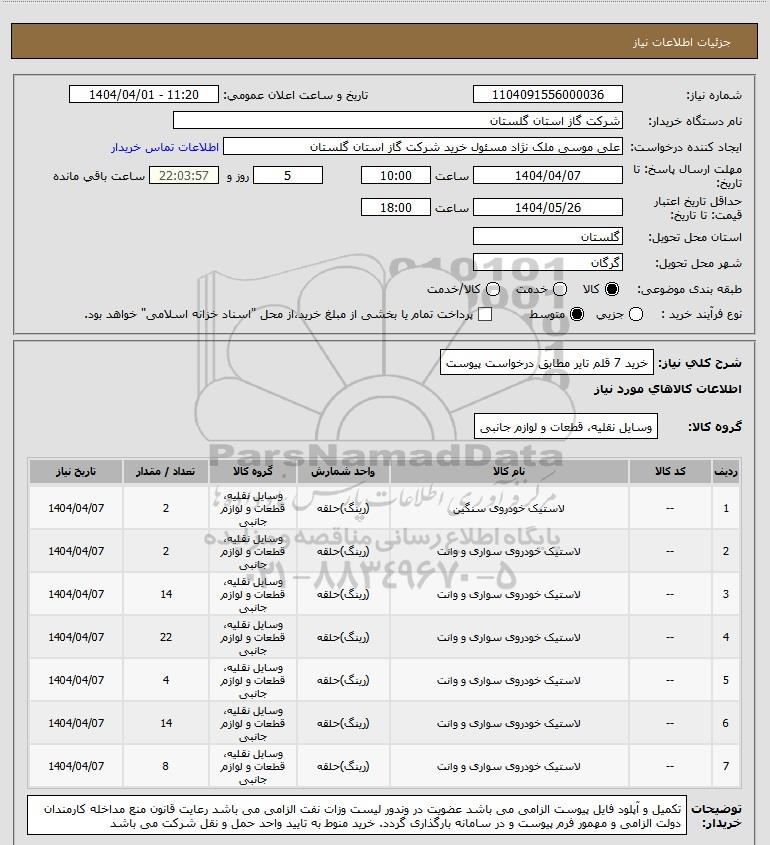Click the validity time field 18:00
The image size is (770, 845).
[396, 207]
